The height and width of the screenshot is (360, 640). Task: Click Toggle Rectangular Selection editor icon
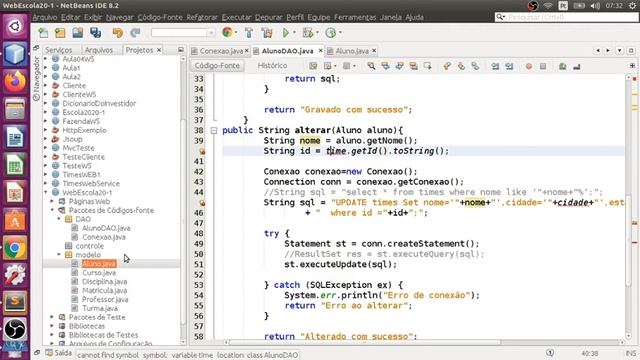(427, 66)
